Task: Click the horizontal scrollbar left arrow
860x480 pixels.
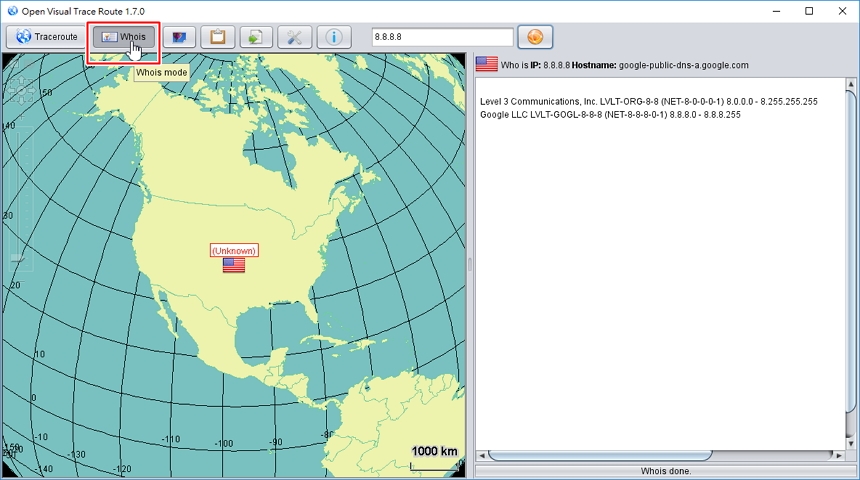Action: 482,455
